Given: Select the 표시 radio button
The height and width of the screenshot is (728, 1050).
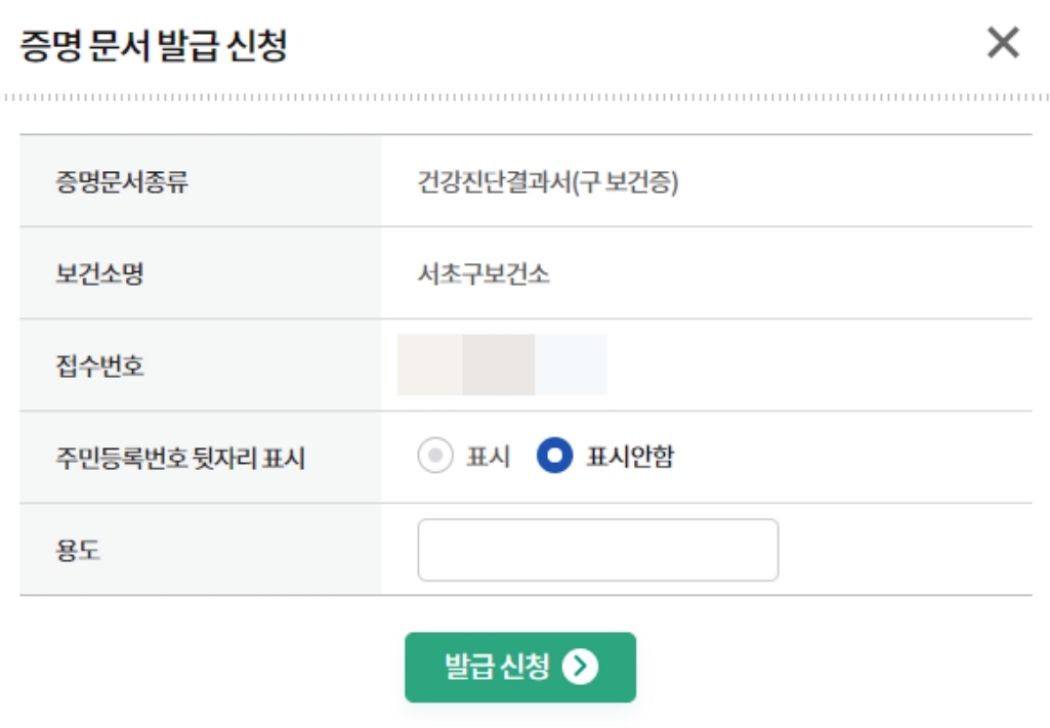Looking at the screenshot, I should click(x=435, y=455).
